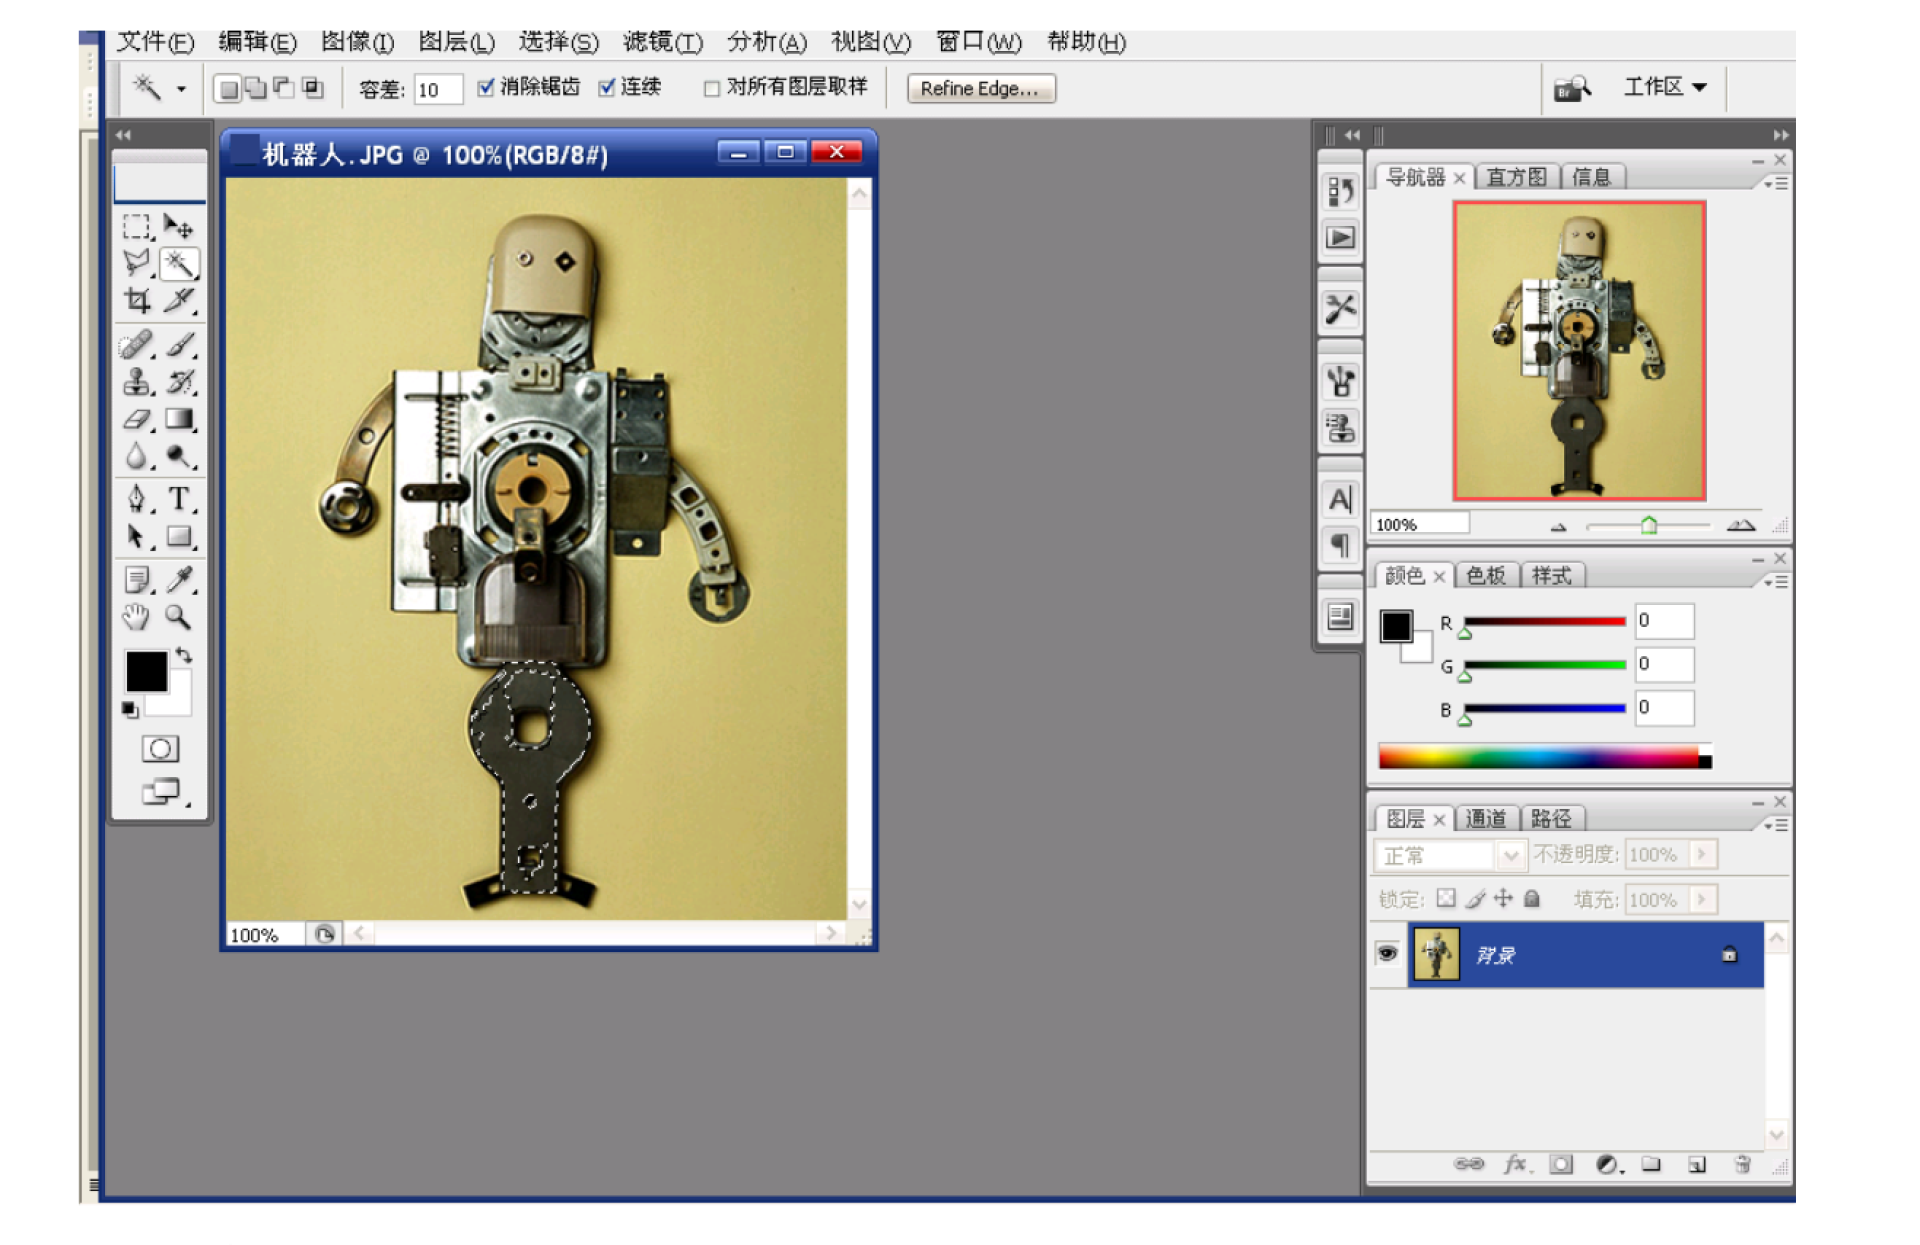
Task: Select the Eraser tool
Action: tap(137, 420)
